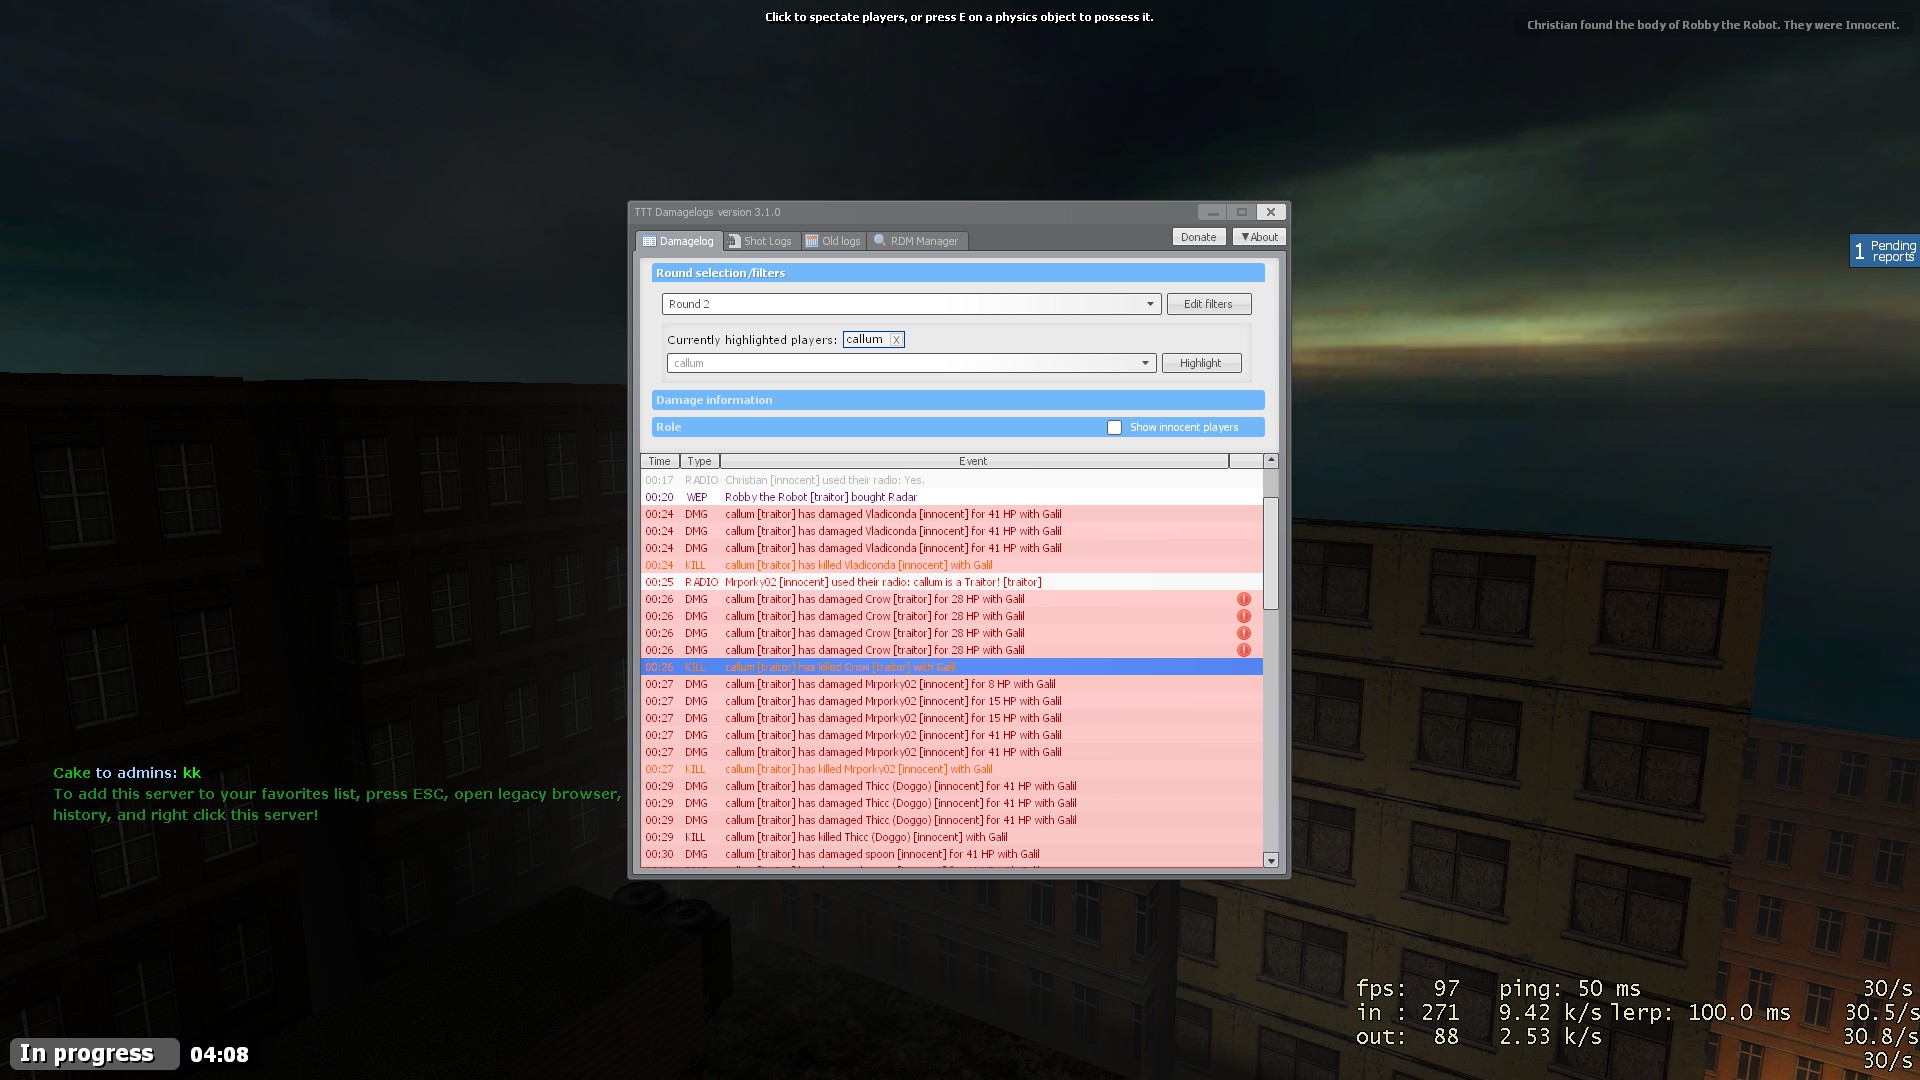This screenshot has width=1920, height=1080.
Task: Select 'damaged Mrporky02 for 8 HP' row
Action: (952, 684)
